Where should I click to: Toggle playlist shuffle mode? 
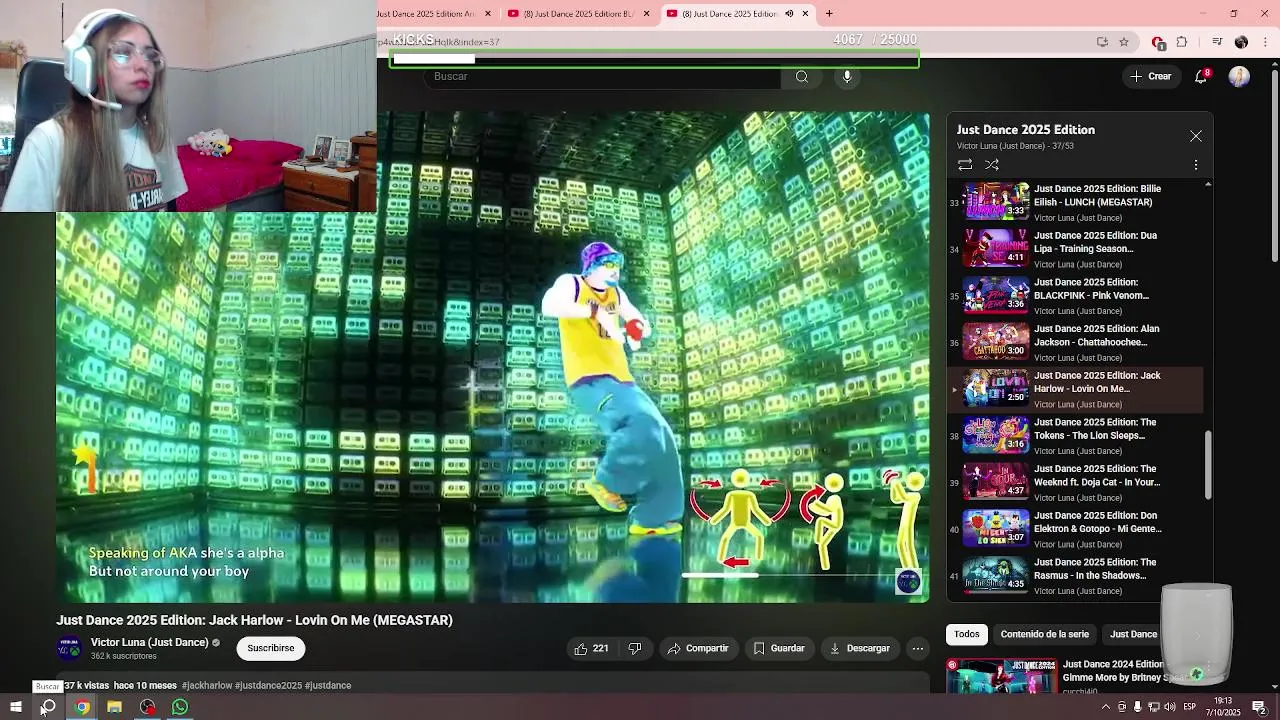coord(992,165)
